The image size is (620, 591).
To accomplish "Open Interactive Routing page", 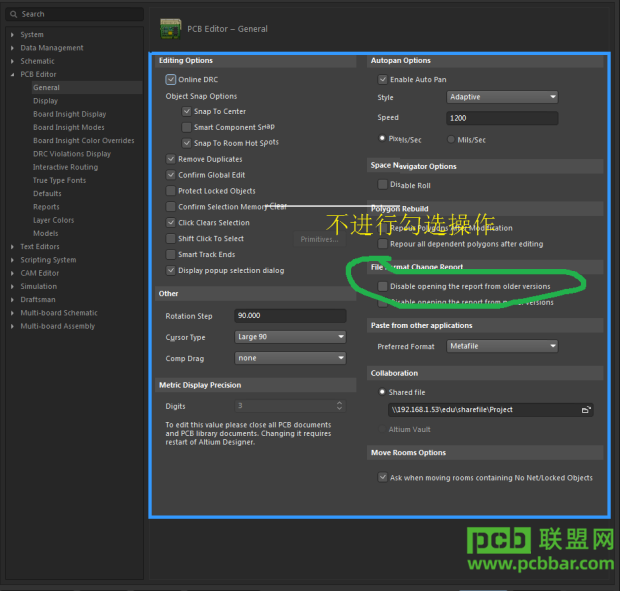I will tap(66, 167).
